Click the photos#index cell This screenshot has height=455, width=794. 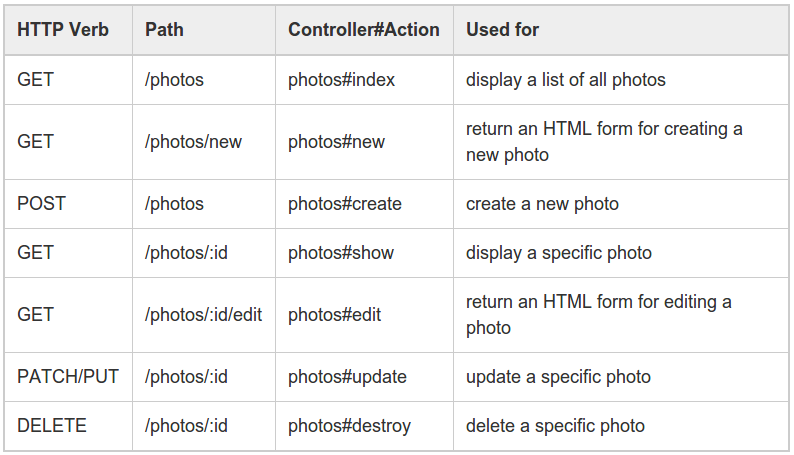pyautogui.click(x=341, y=80)
